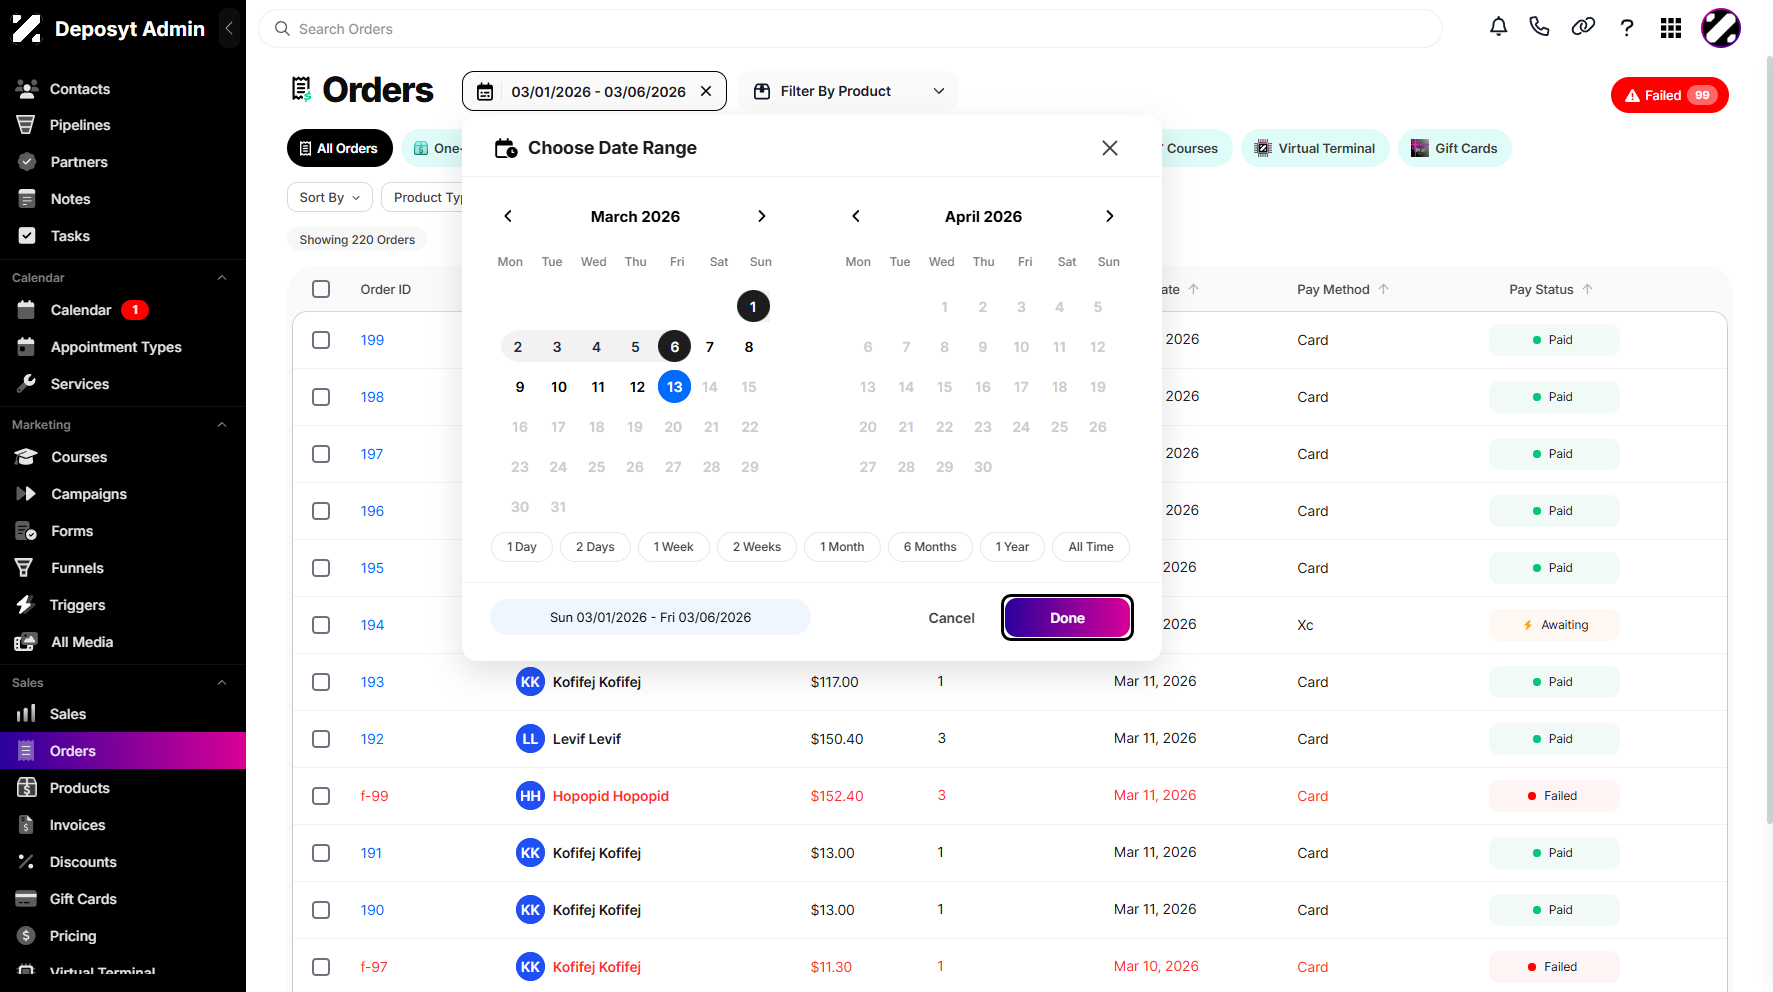This screenshot has height=992, width=1773.
Task: Close the Choose Date Range dialog
Action: (x=1110, y=148)
